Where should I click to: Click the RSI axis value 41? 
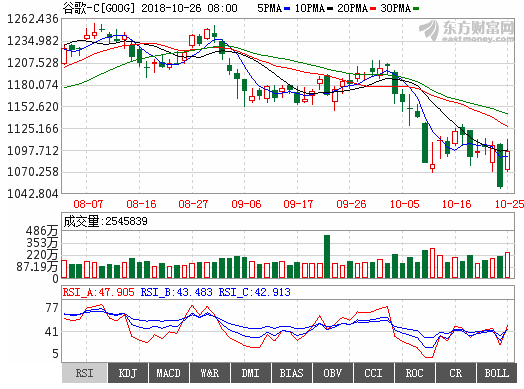pyautogui.click(x=52, y=332)
